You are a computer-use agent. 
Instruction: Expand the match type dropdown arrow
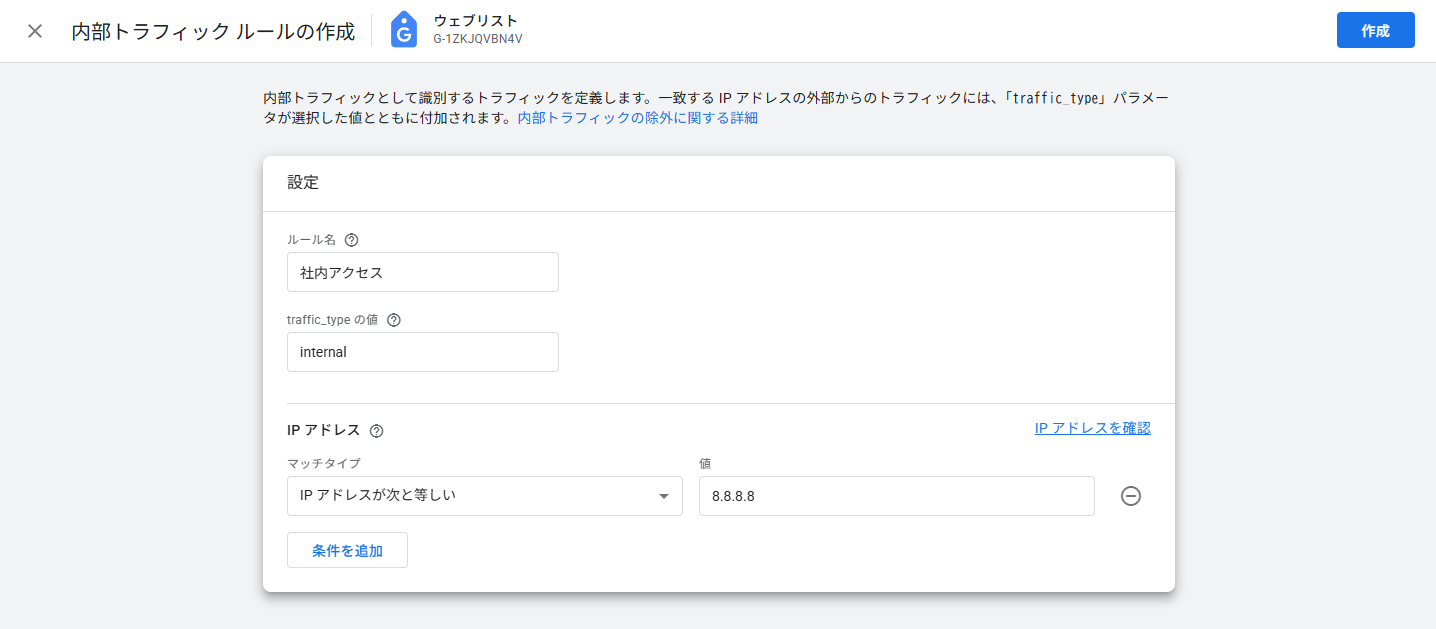[664, 496]
